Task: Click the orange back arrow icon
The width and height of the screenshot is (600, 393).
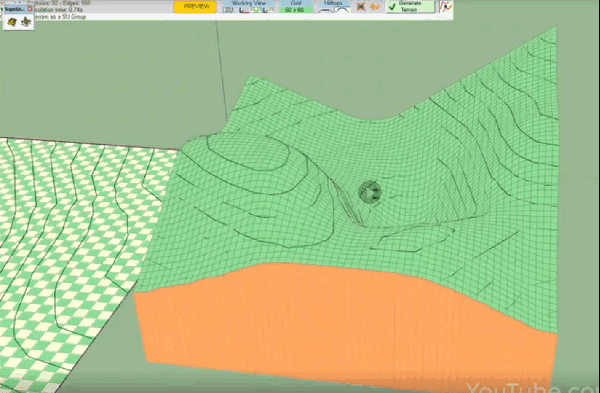Action: pos(375,7)
